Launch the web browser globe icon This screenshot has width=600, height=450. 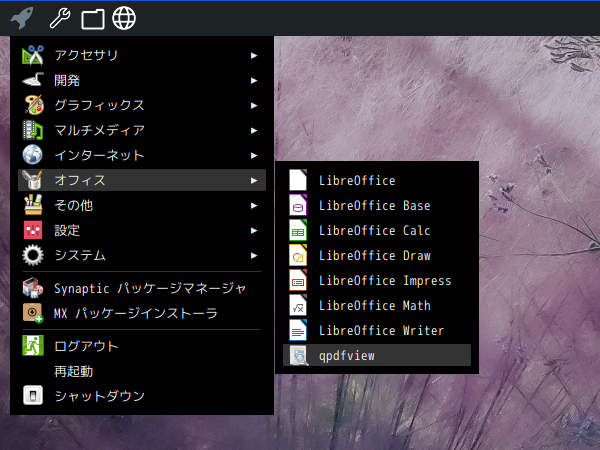coord(124,18)
